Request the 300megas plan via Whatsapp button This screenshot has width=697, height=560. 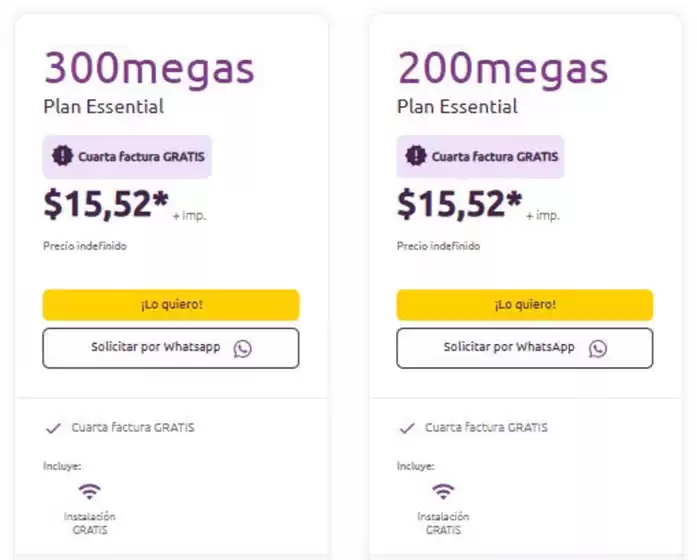pos(170,348)
